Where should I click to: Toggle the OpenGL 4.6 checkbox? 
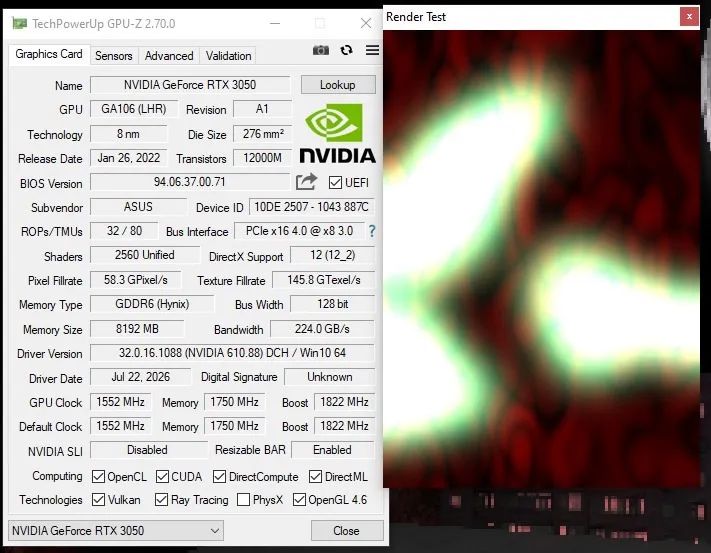pos(299,500)
